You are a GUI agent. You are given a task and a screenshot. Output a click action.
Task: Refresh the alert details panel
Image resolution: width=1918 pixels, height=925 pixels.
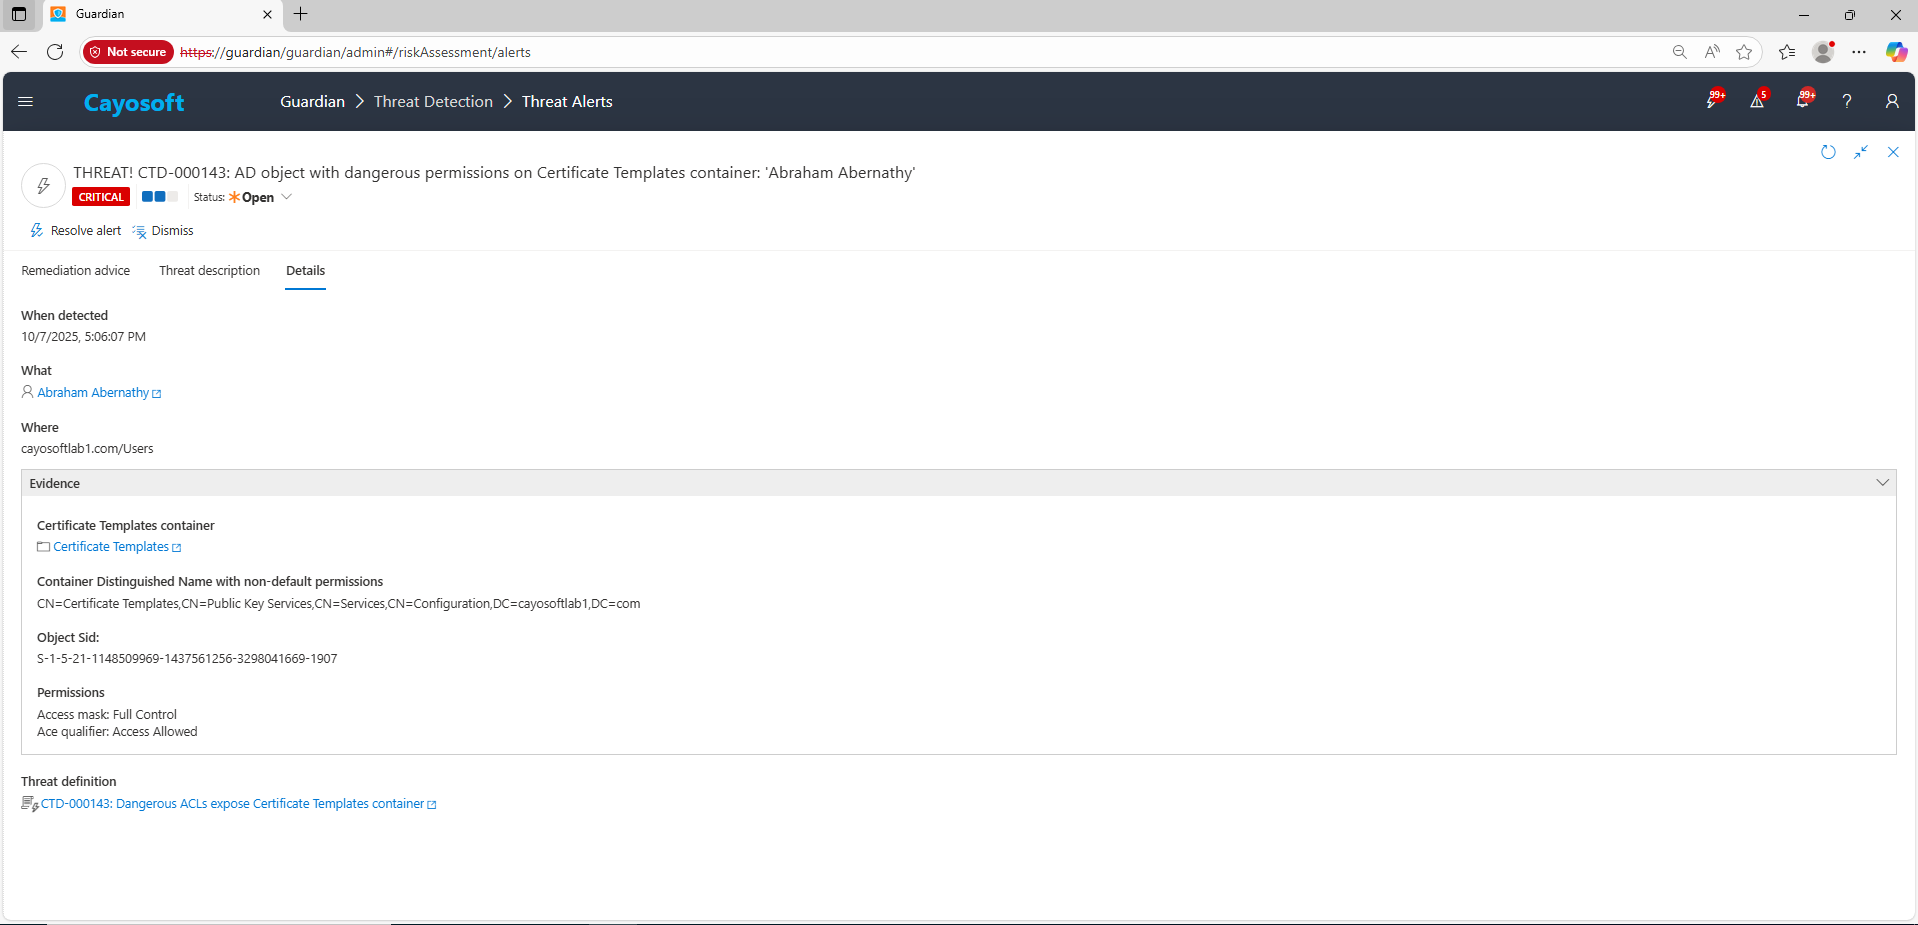(1828, 152)
